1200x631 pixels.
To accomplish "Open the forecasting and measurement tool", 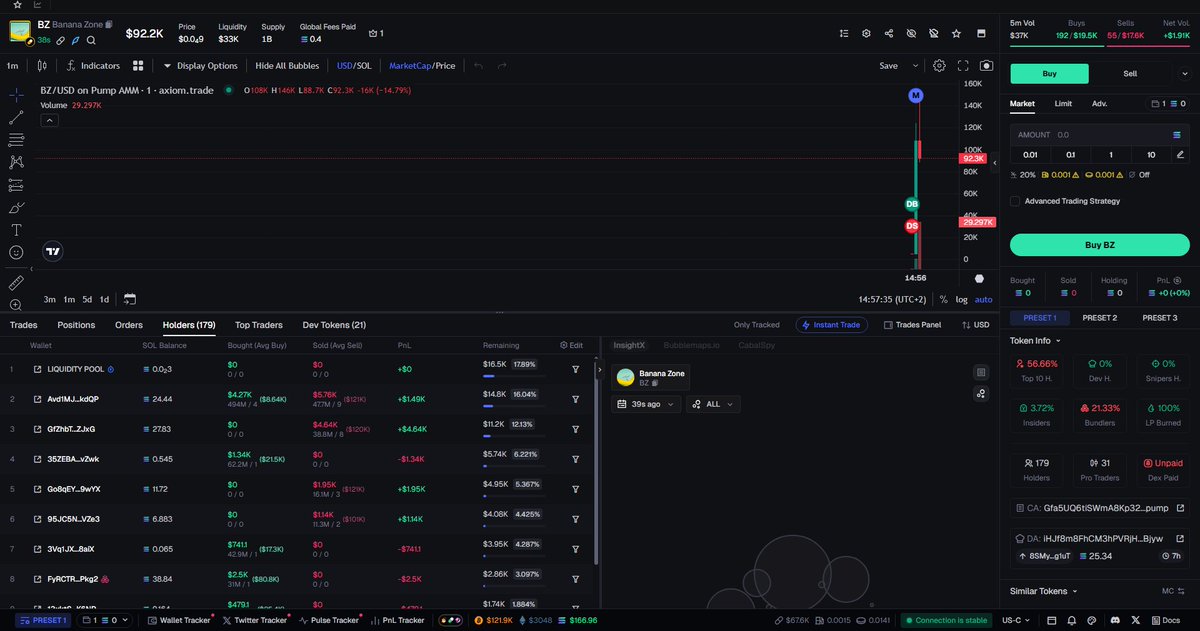I will tap(16, 185).
